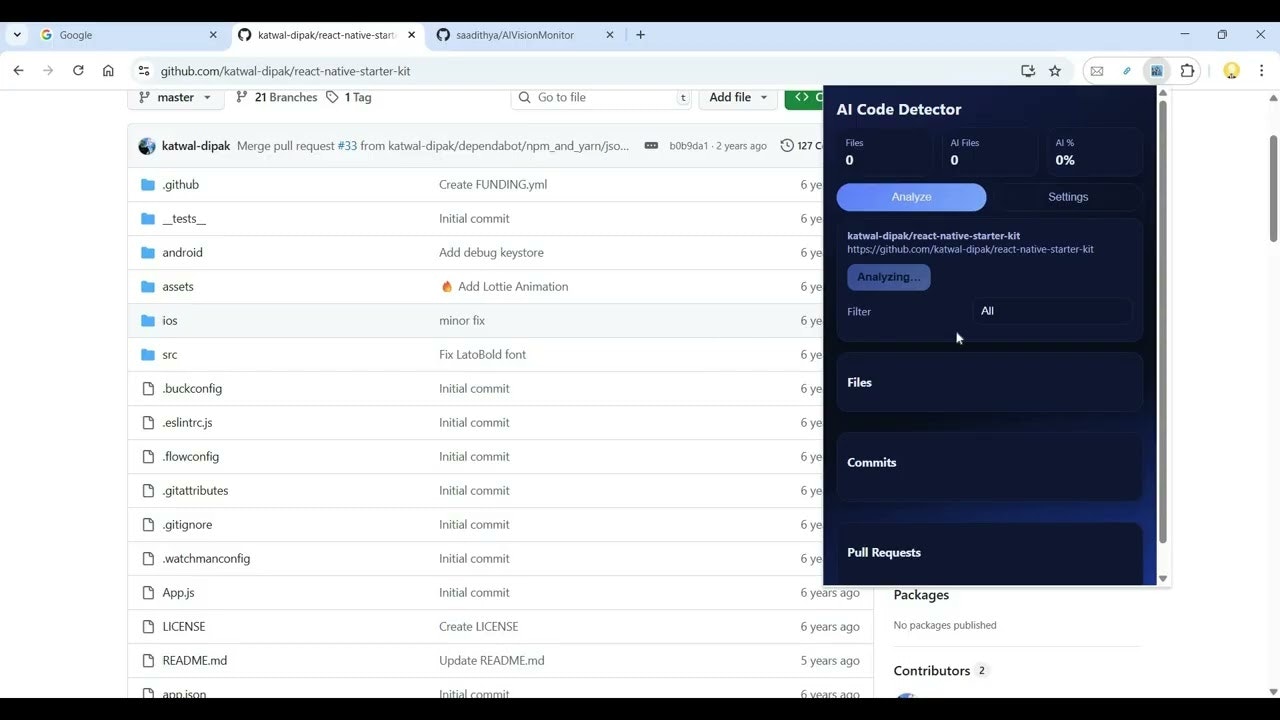1280x720 pixels.
Task: Click the Analyzing... button
Action: (889, 277)
